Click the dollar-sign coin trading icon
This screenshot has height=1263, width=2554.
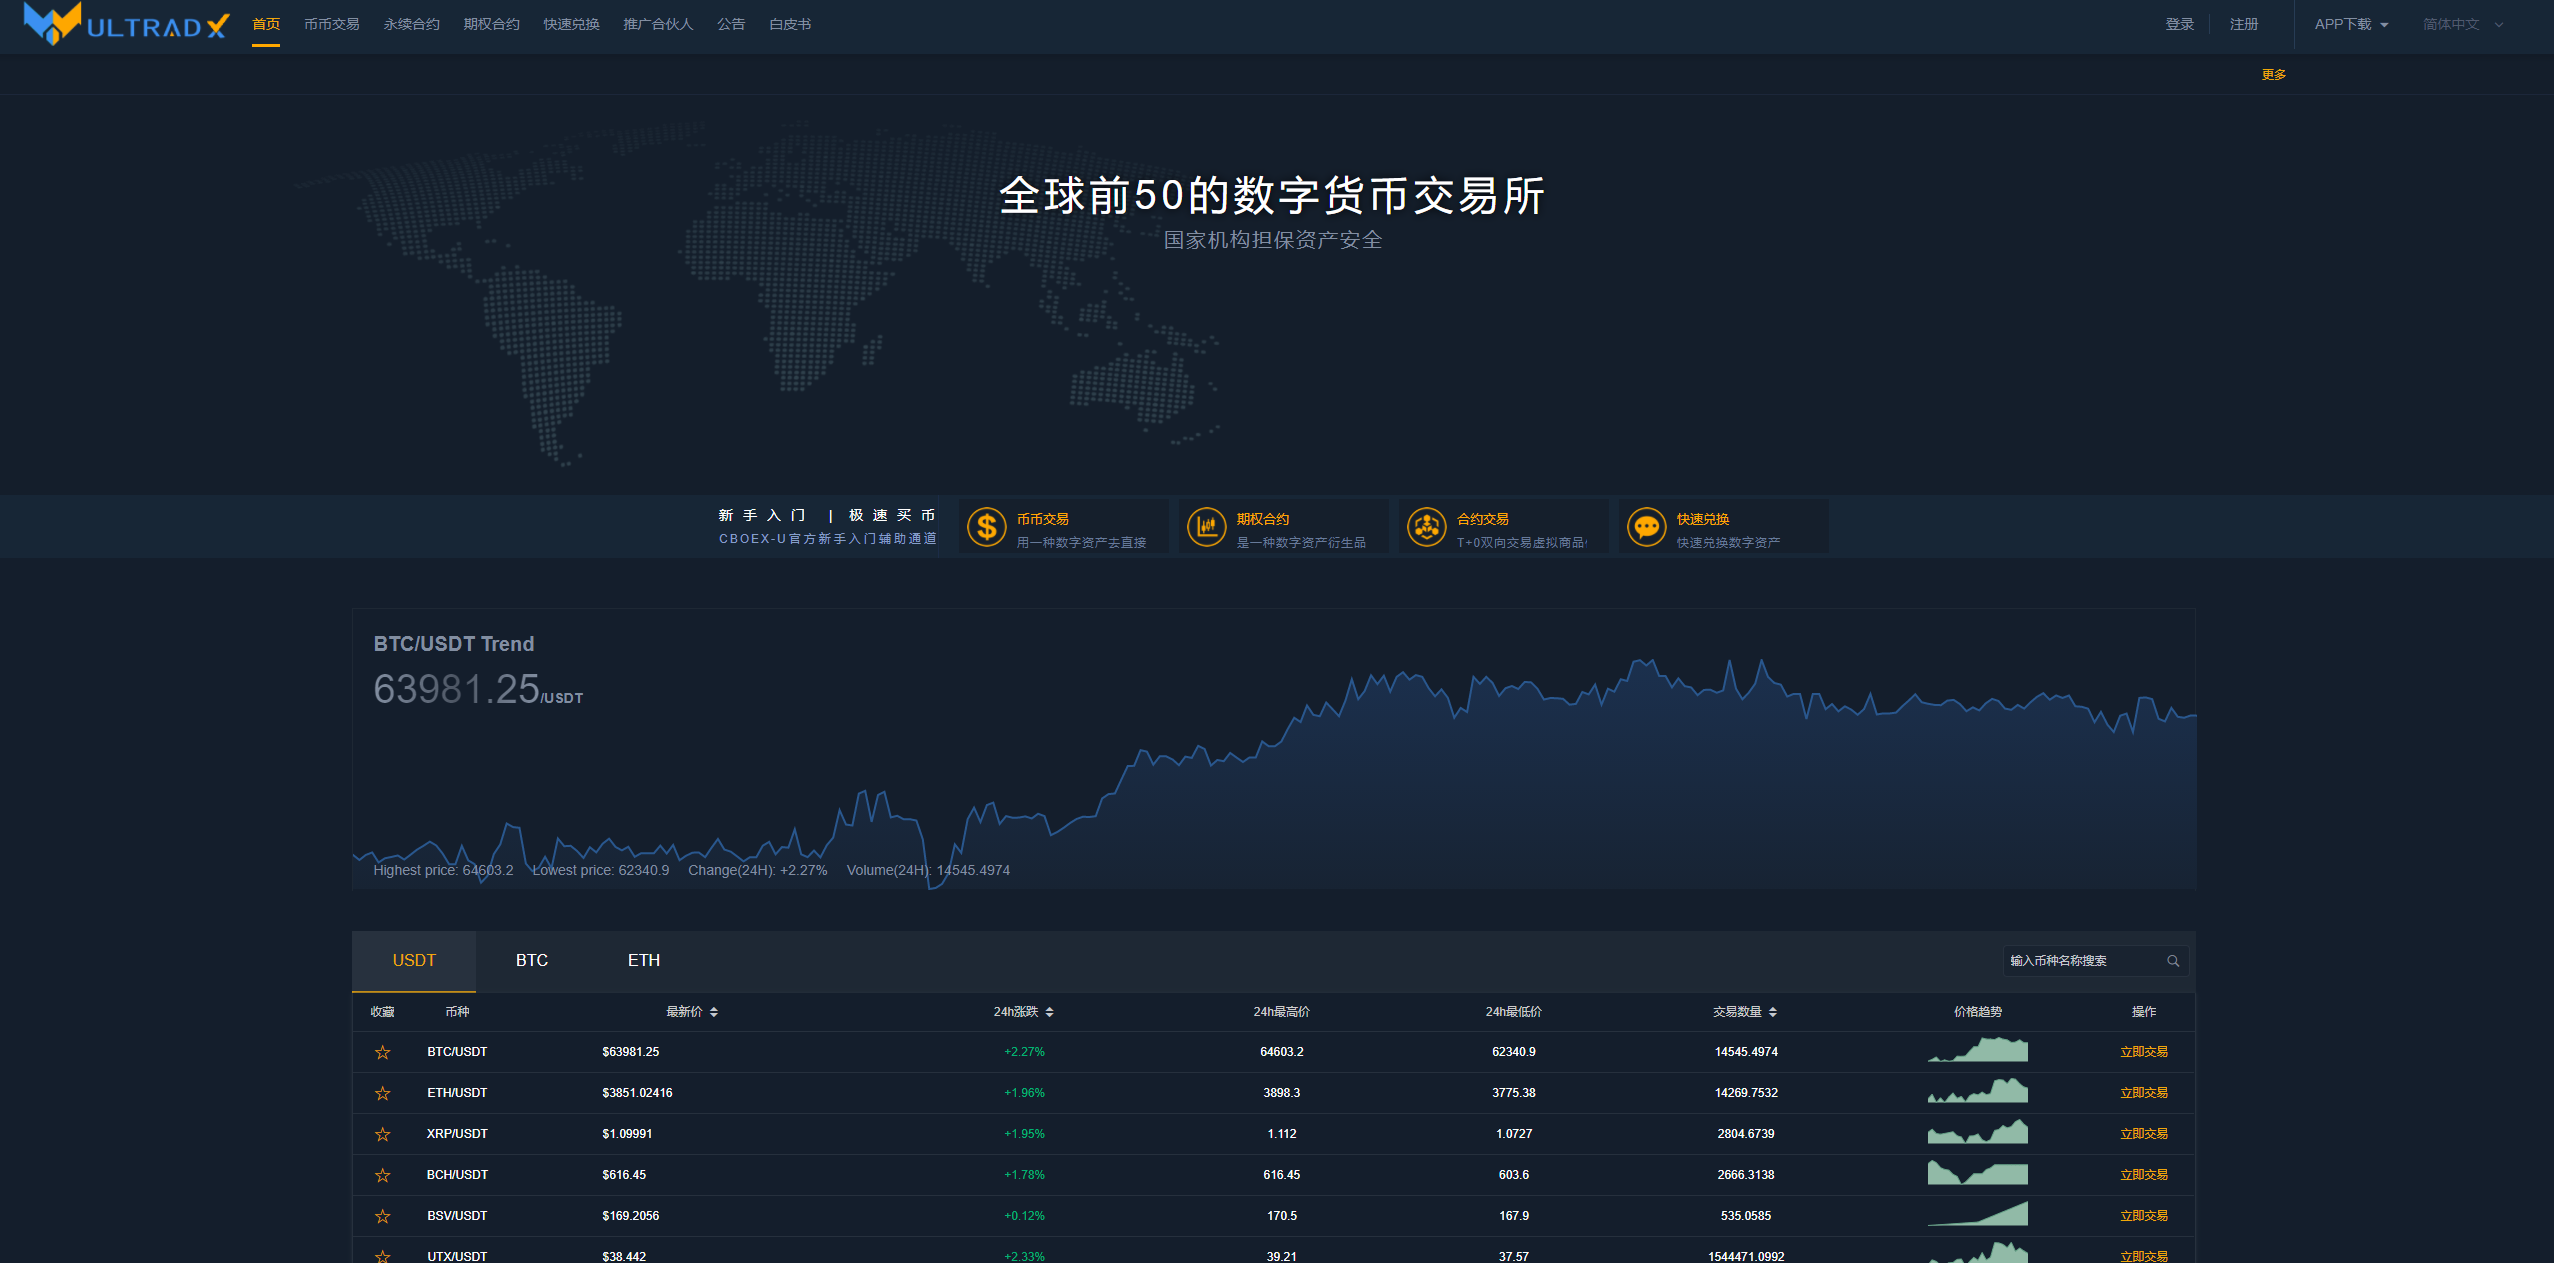pos(986,527)
